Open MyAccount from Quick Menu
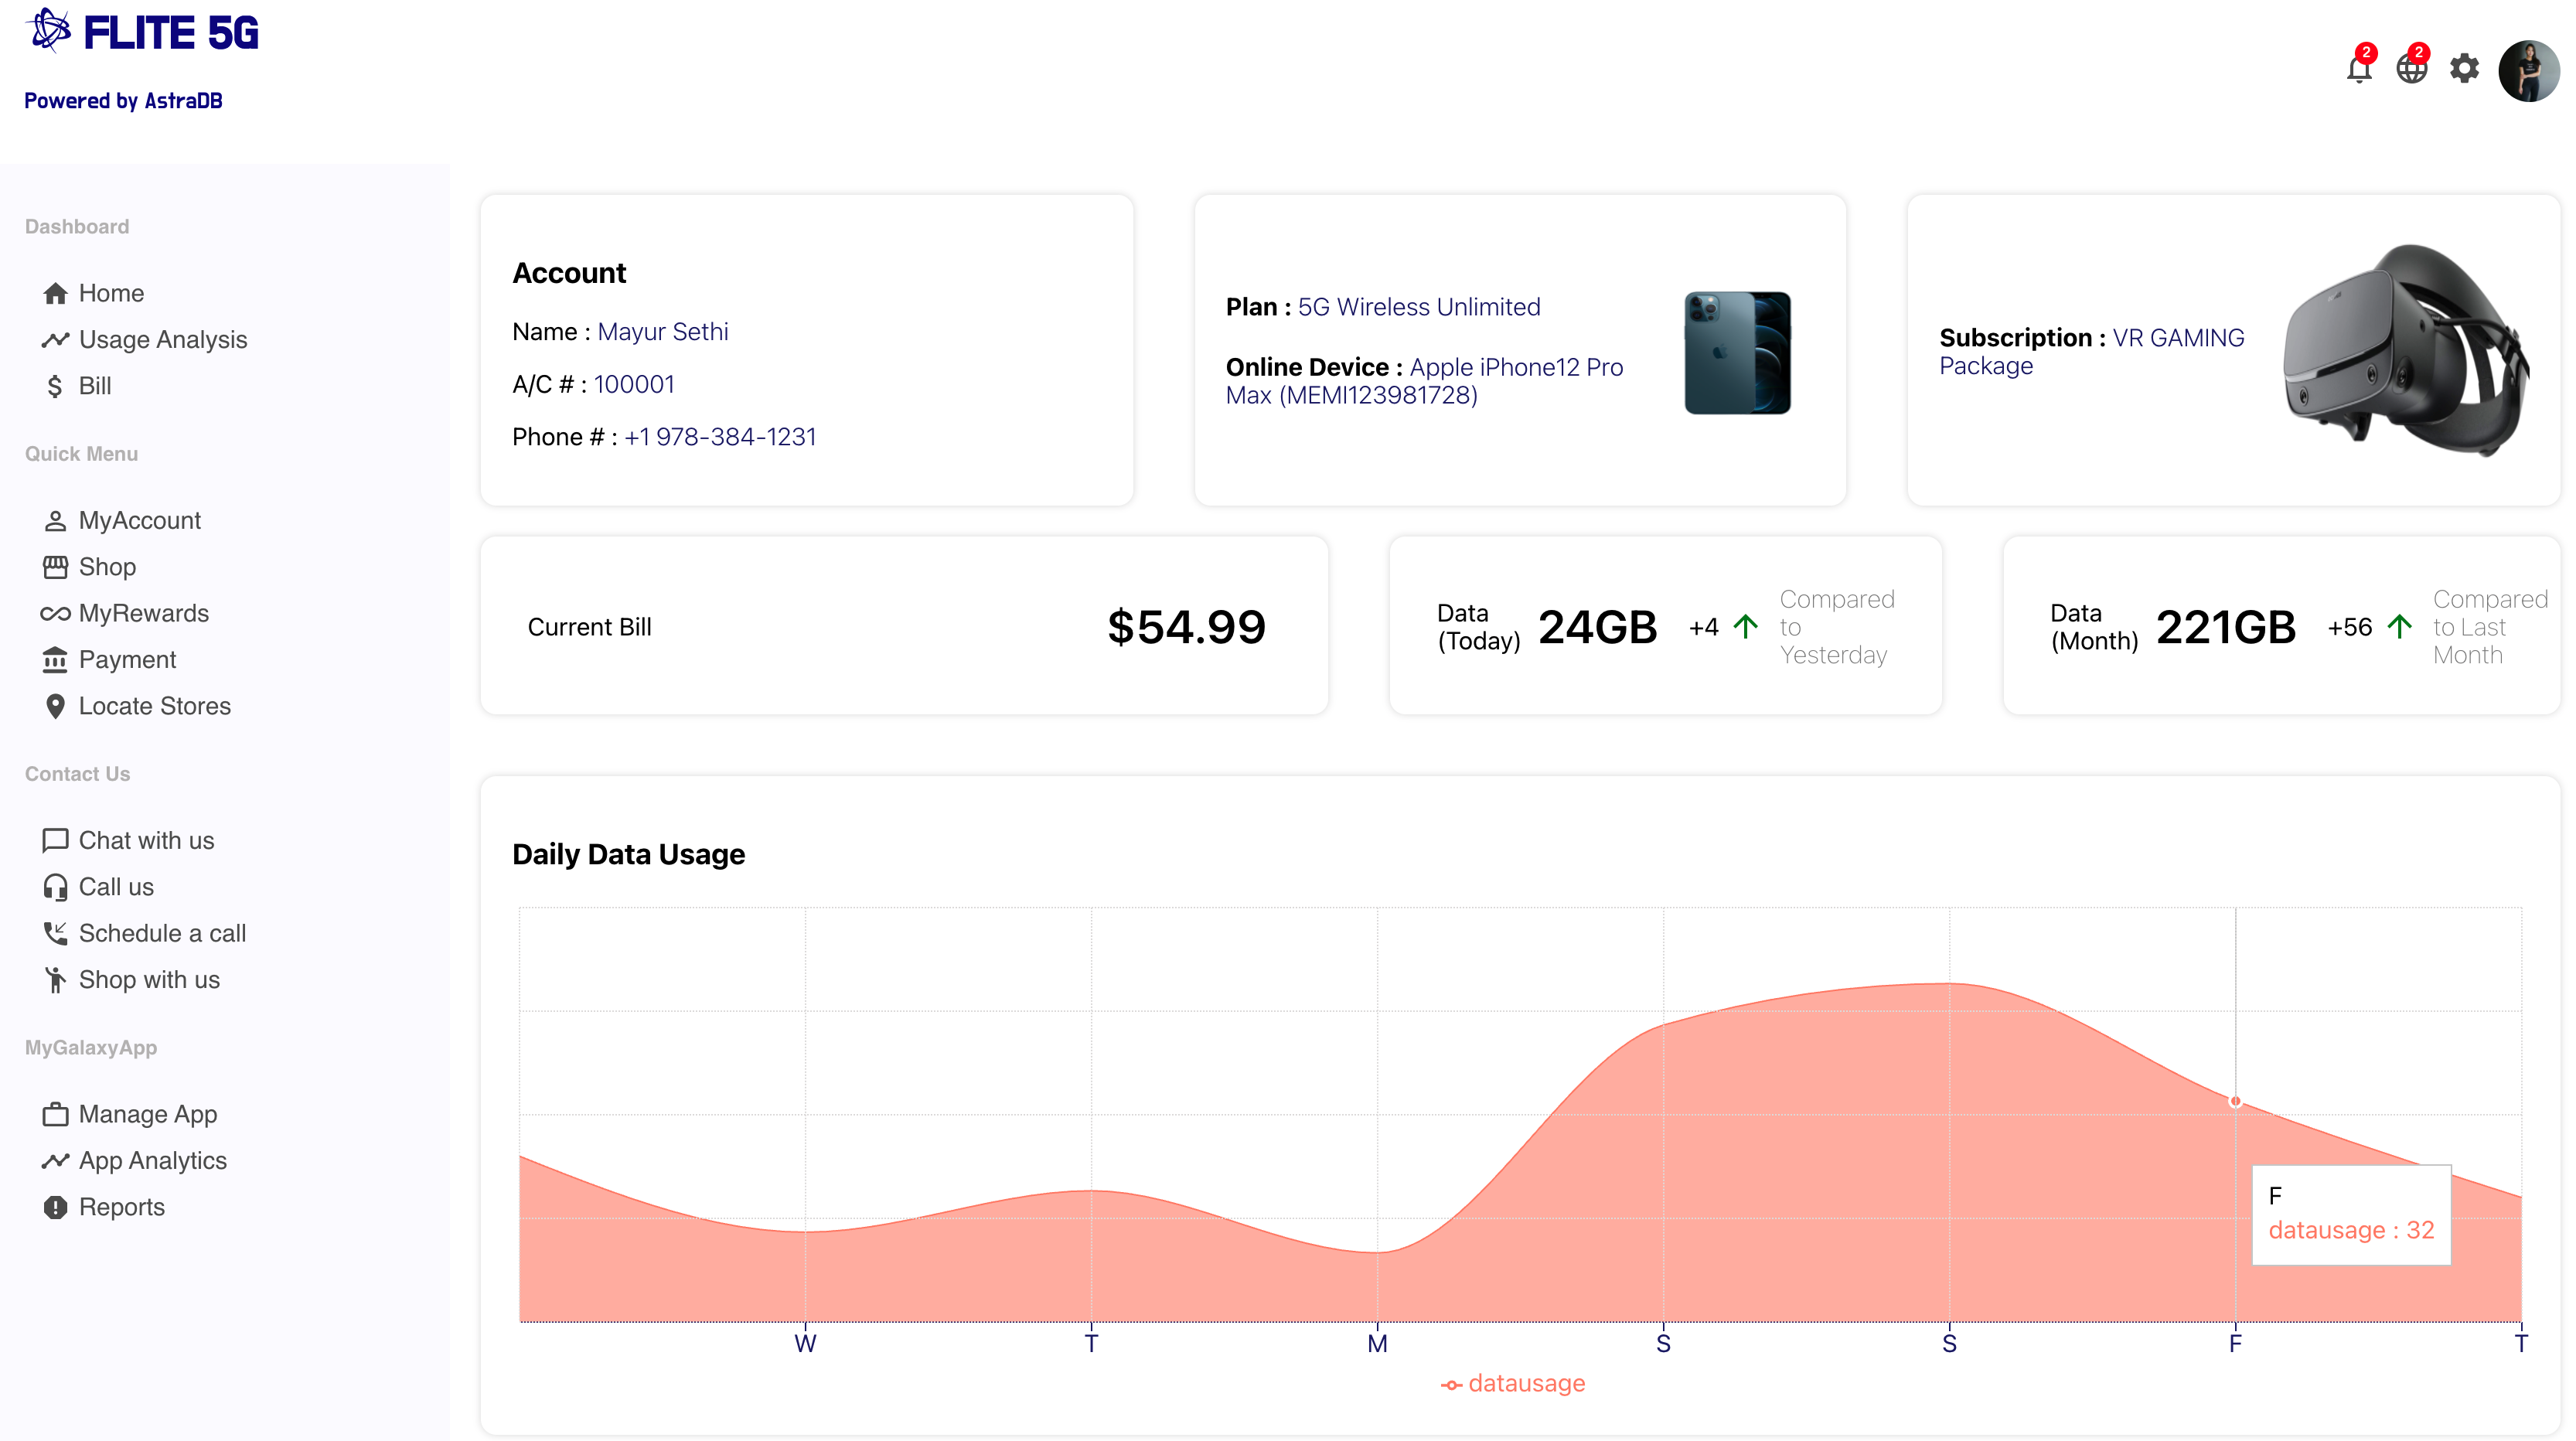The width and height of the screenshot is (2576, 1441). pyautogui.click(x=139, y=520)
